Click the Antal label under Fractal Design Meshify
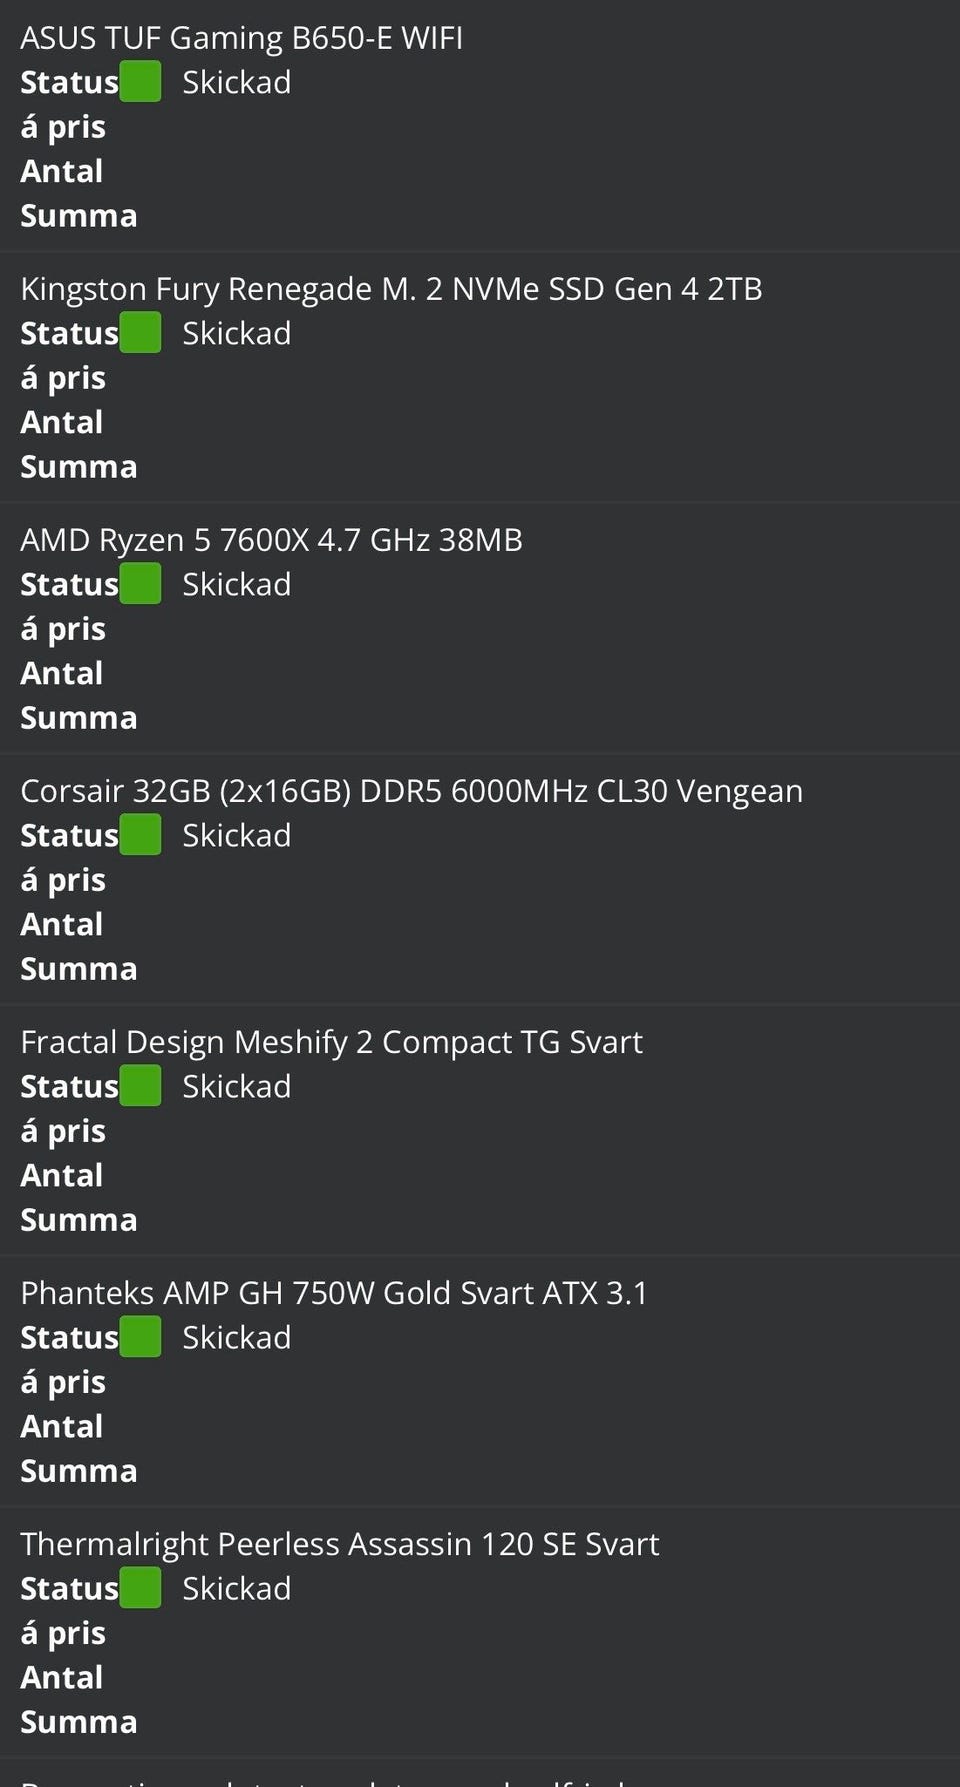 click(62, 1175)
